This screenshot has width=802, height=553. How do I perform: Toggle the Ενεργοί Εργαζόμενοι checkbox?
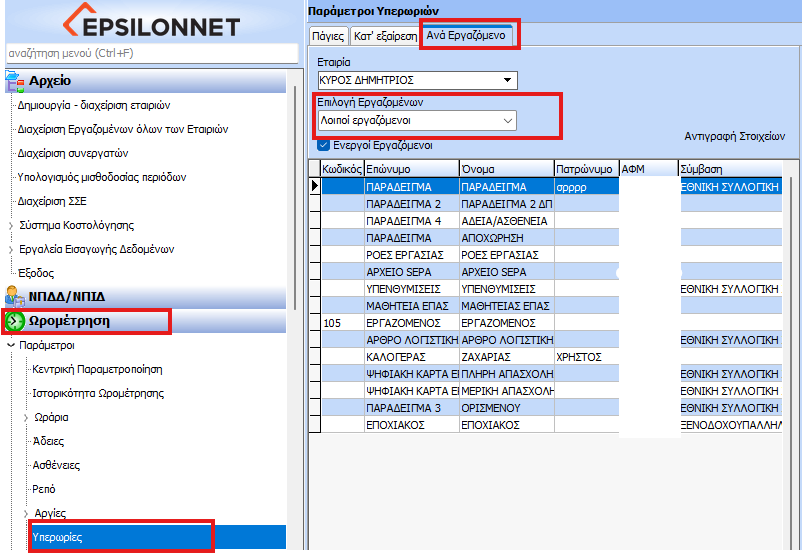(x=323, y=145)
